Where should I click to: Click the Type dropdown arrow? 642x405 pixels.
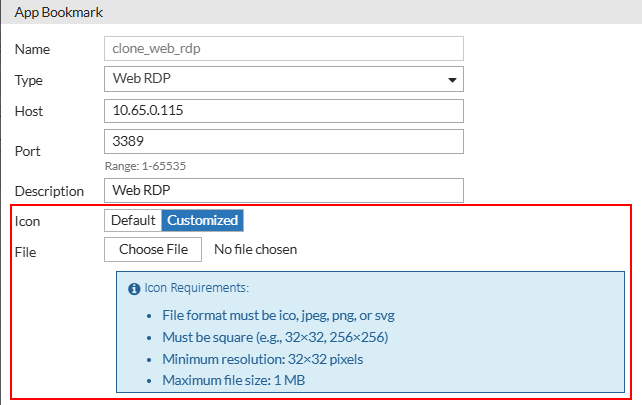(452, 80)
